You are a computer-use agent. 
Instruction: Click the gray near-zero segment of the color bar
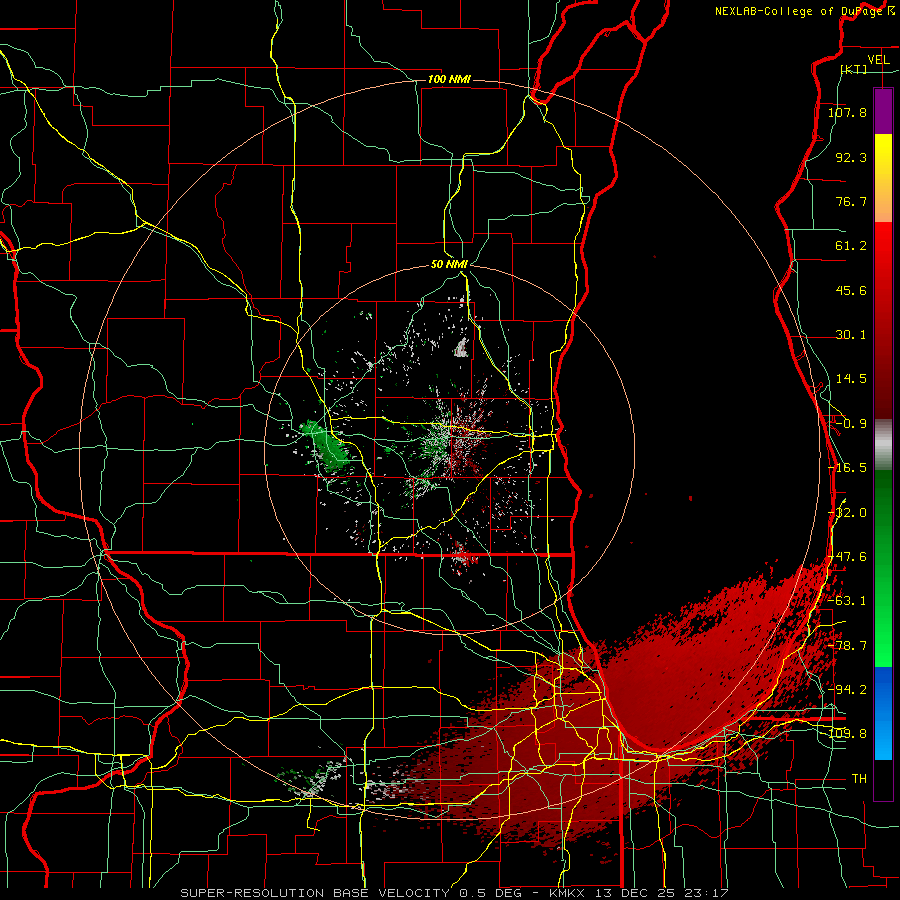point(883,445)
